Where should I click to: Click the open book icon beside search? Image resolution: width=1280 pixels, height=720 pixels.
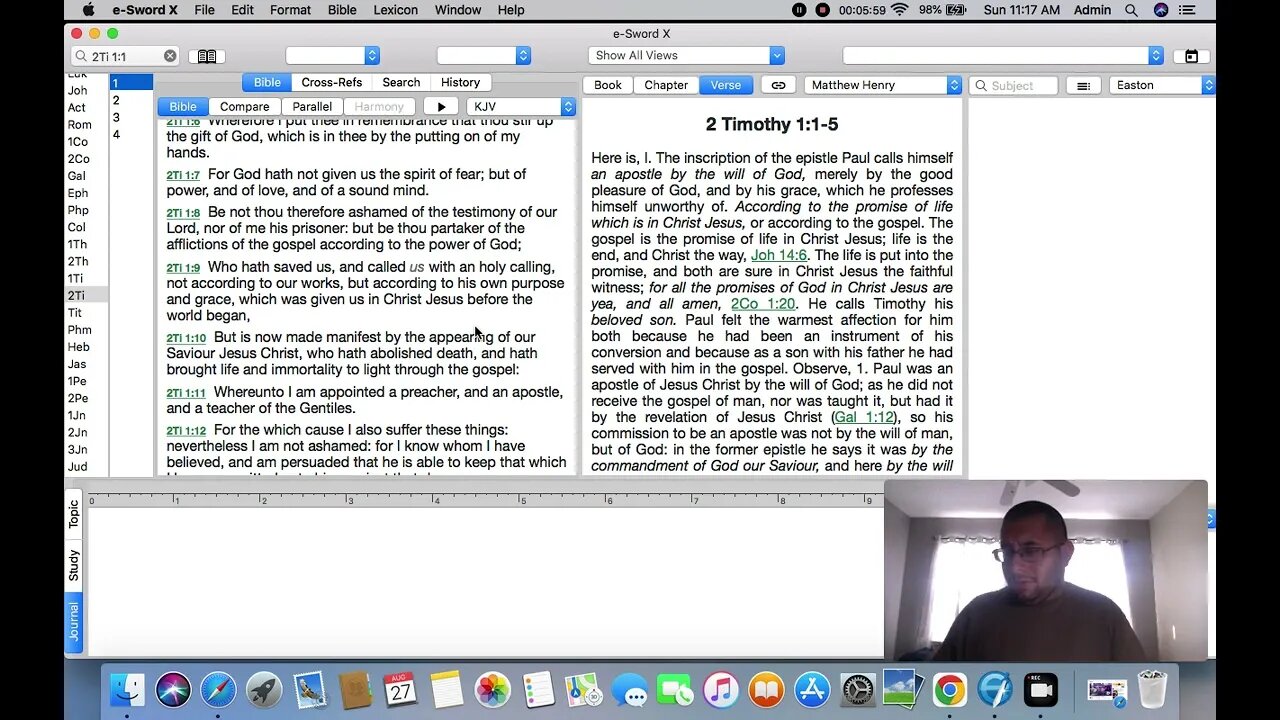click(x=207, y=56)
